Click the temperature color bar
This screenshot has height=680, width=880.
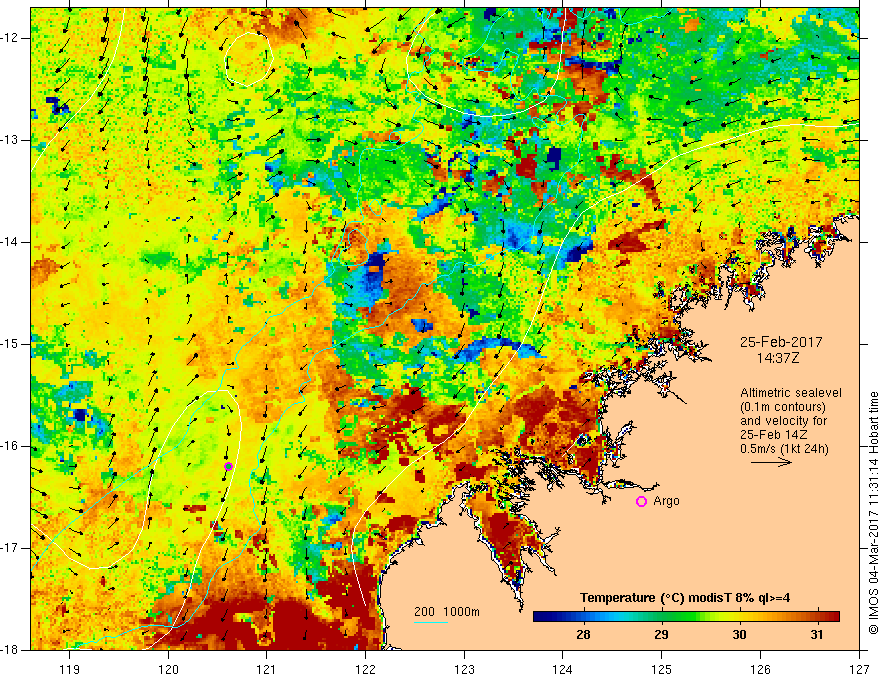pos(686,617)
